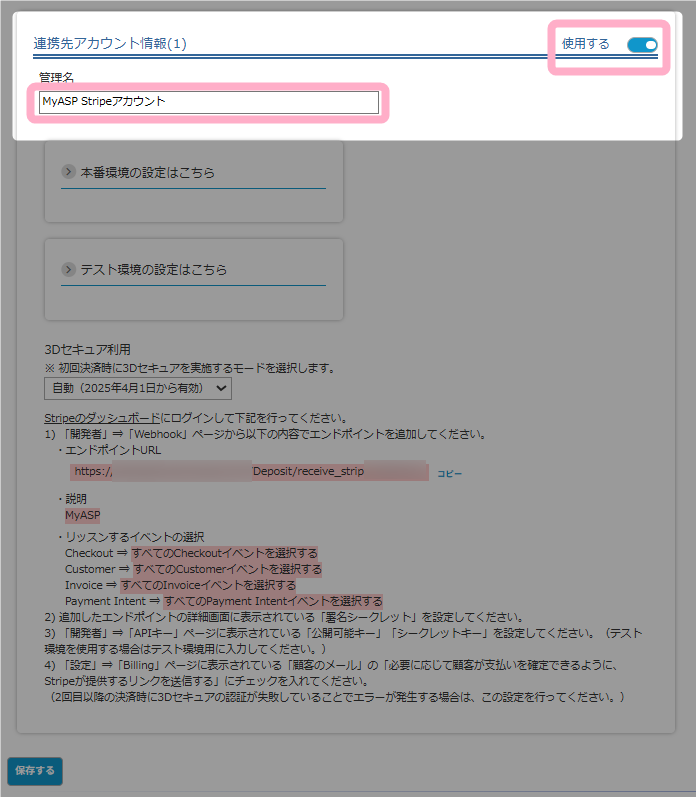Click the 連携先アカウント情報(1) heading
Viewport: 696px width, 797px height.
110,44
